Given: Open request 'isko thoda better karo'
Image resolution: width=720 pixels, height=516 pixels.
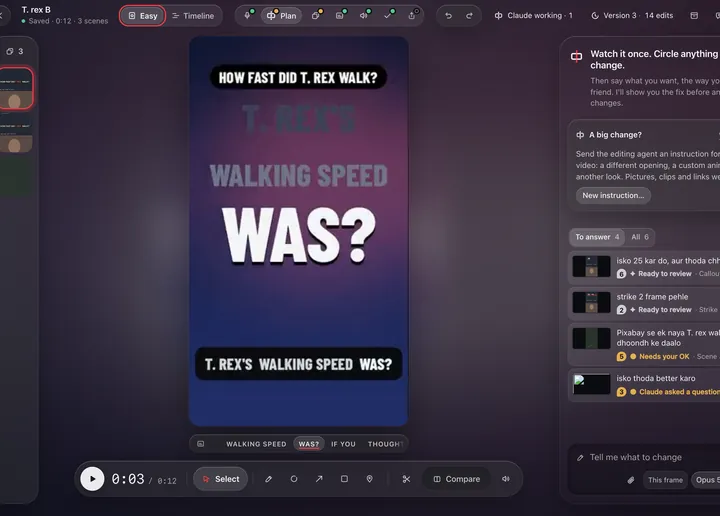Looking at the screenshot, I should [x=644, y=385].
